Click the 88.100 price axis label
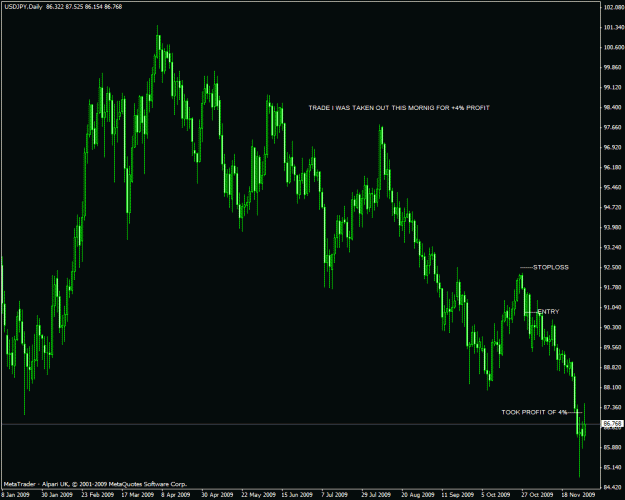This screenshot has height=500, width=625. click(613, 387)
